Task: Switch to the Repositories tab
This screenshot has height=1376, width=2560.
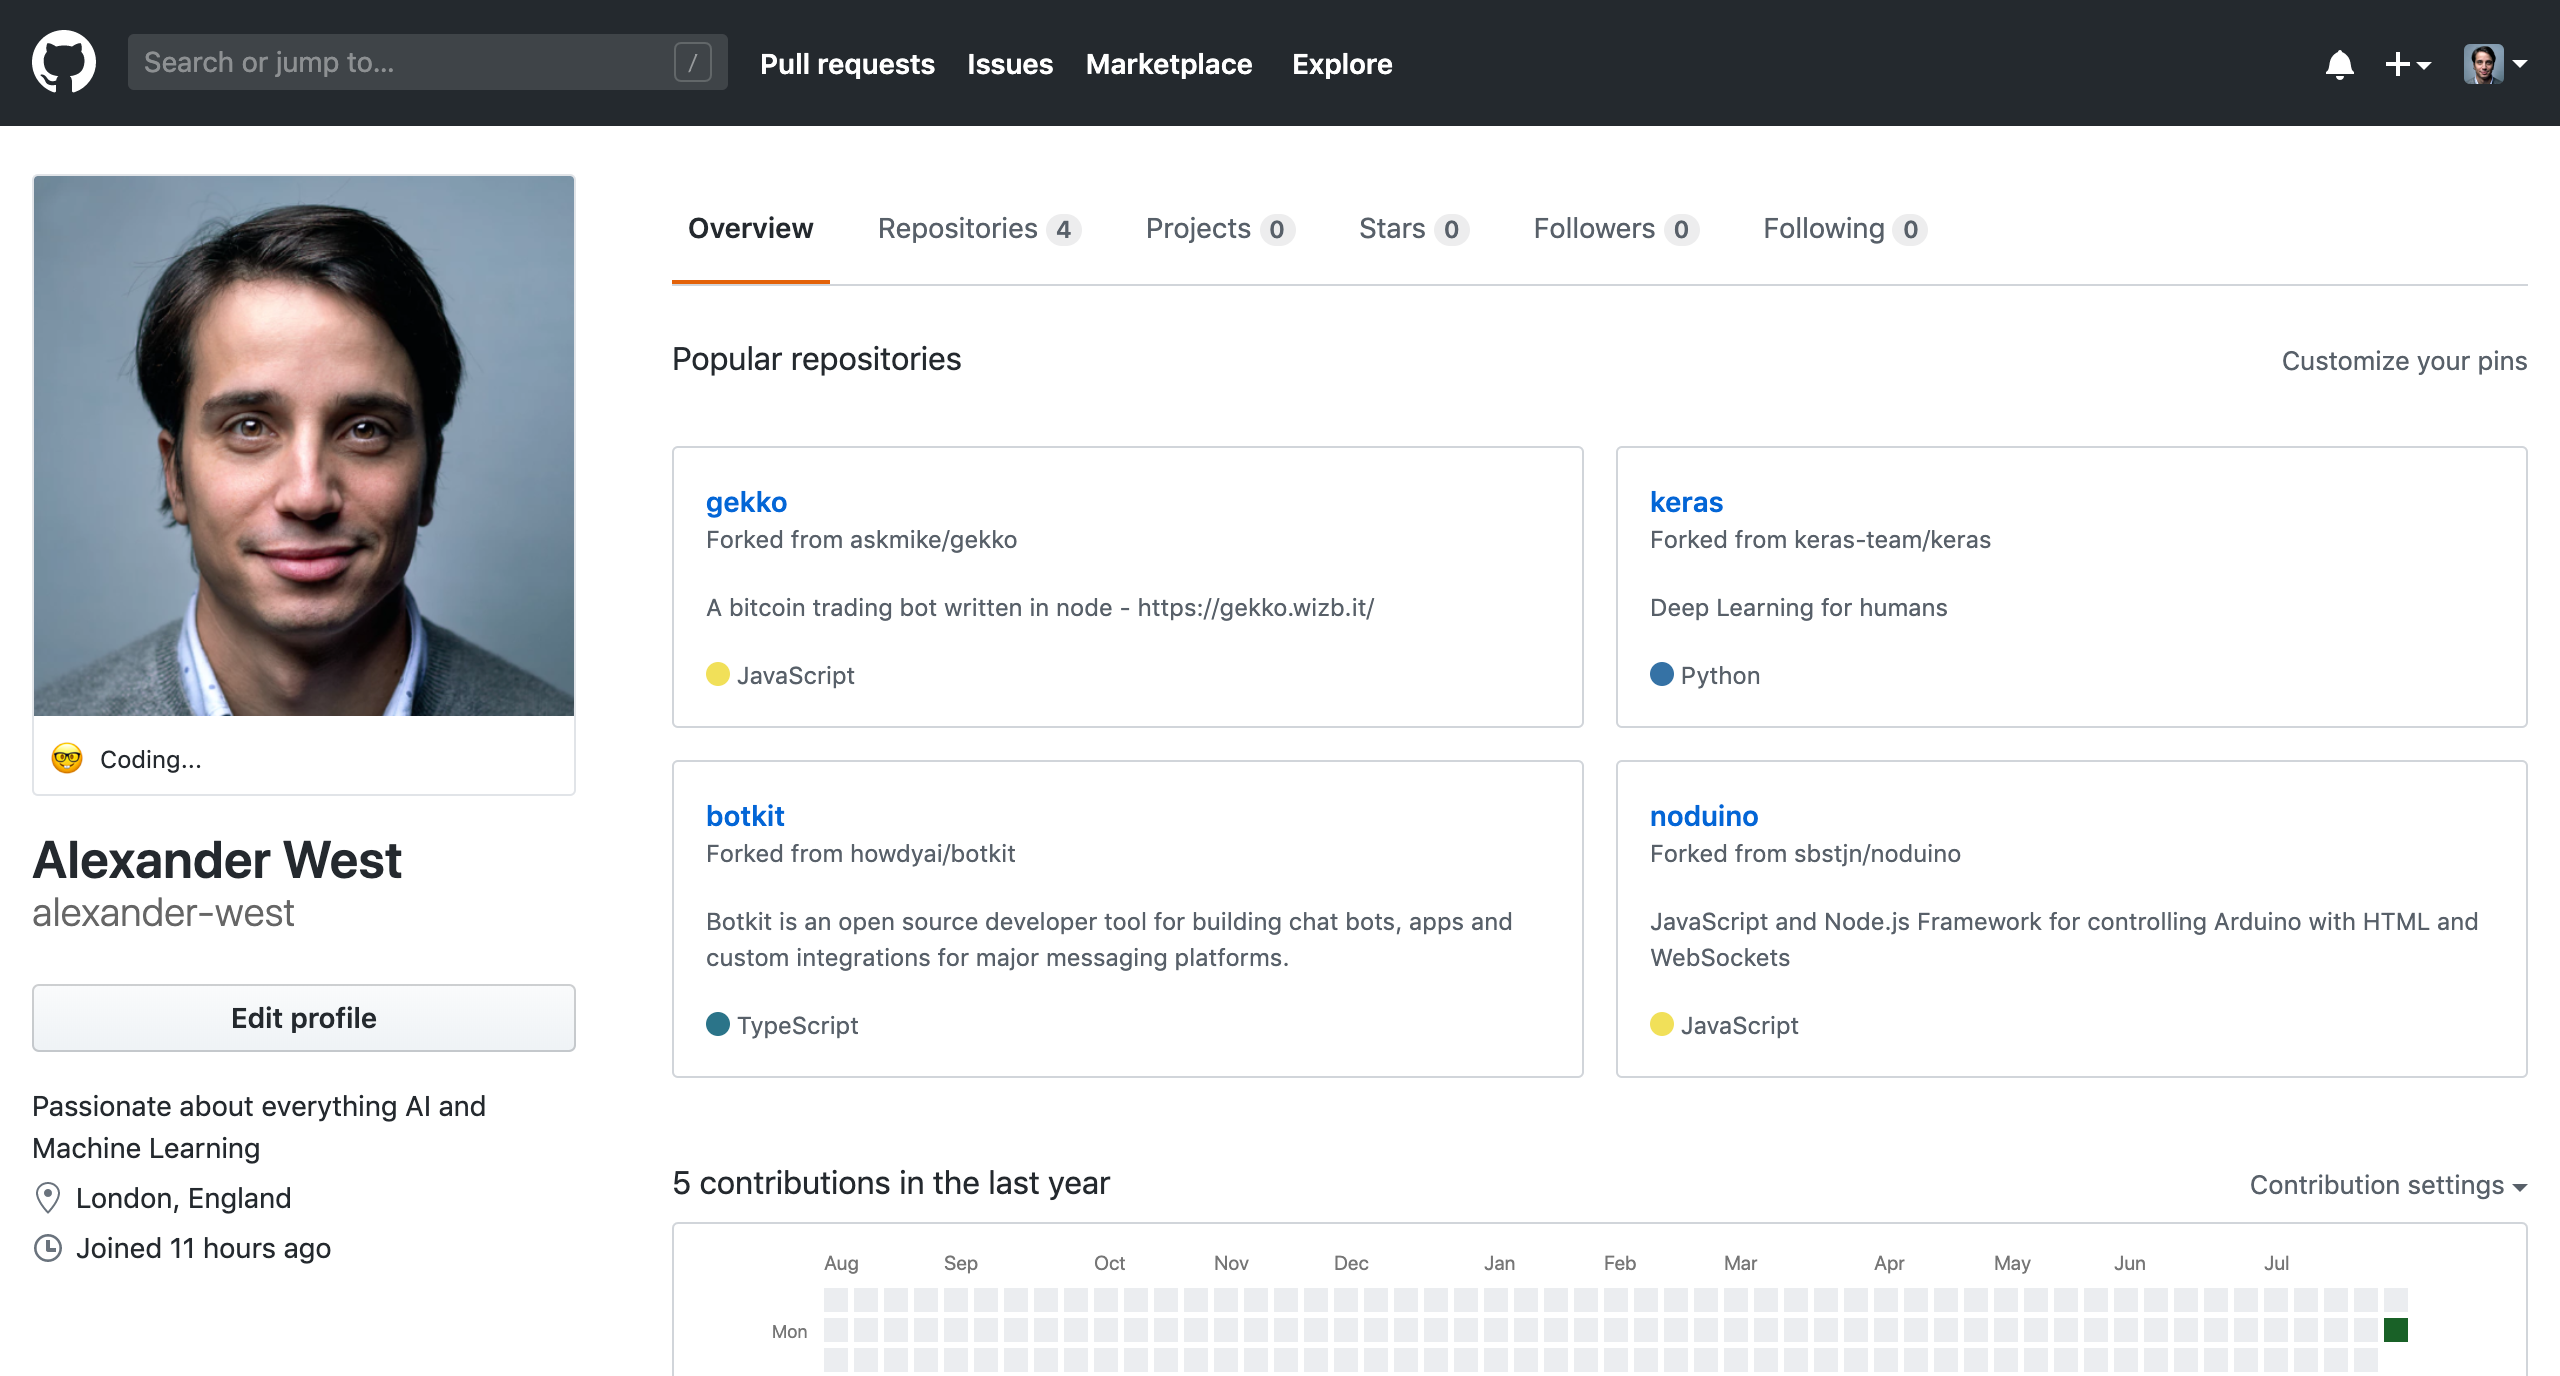Action: pyautogui.click(x=958, y=228)
